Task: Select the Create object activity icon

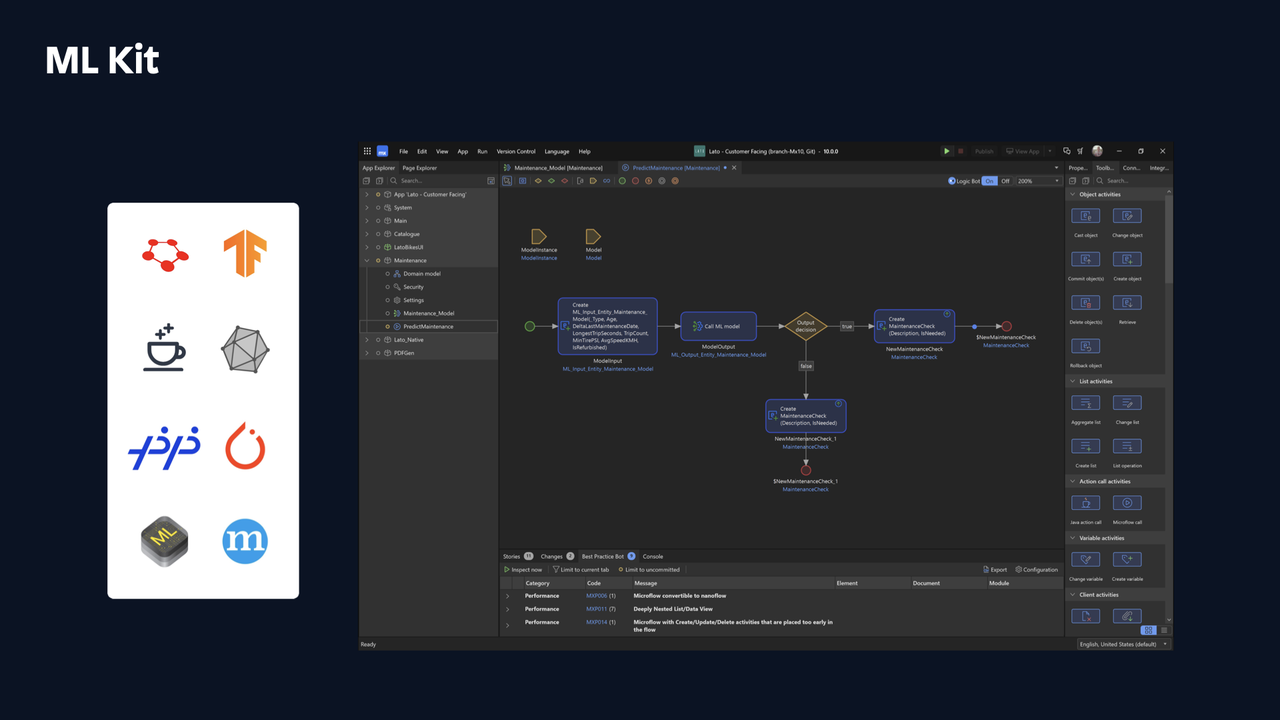Action: 1127,259
